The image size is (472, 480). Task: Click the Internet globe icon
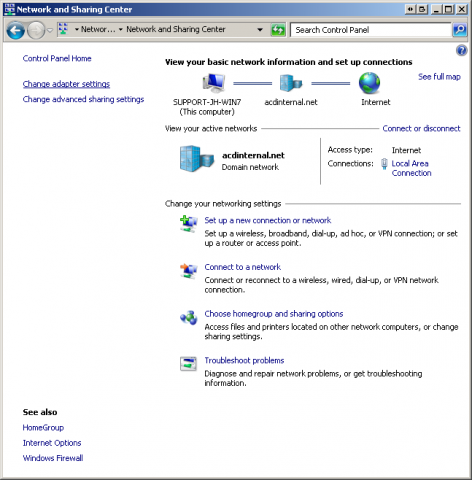369,83
